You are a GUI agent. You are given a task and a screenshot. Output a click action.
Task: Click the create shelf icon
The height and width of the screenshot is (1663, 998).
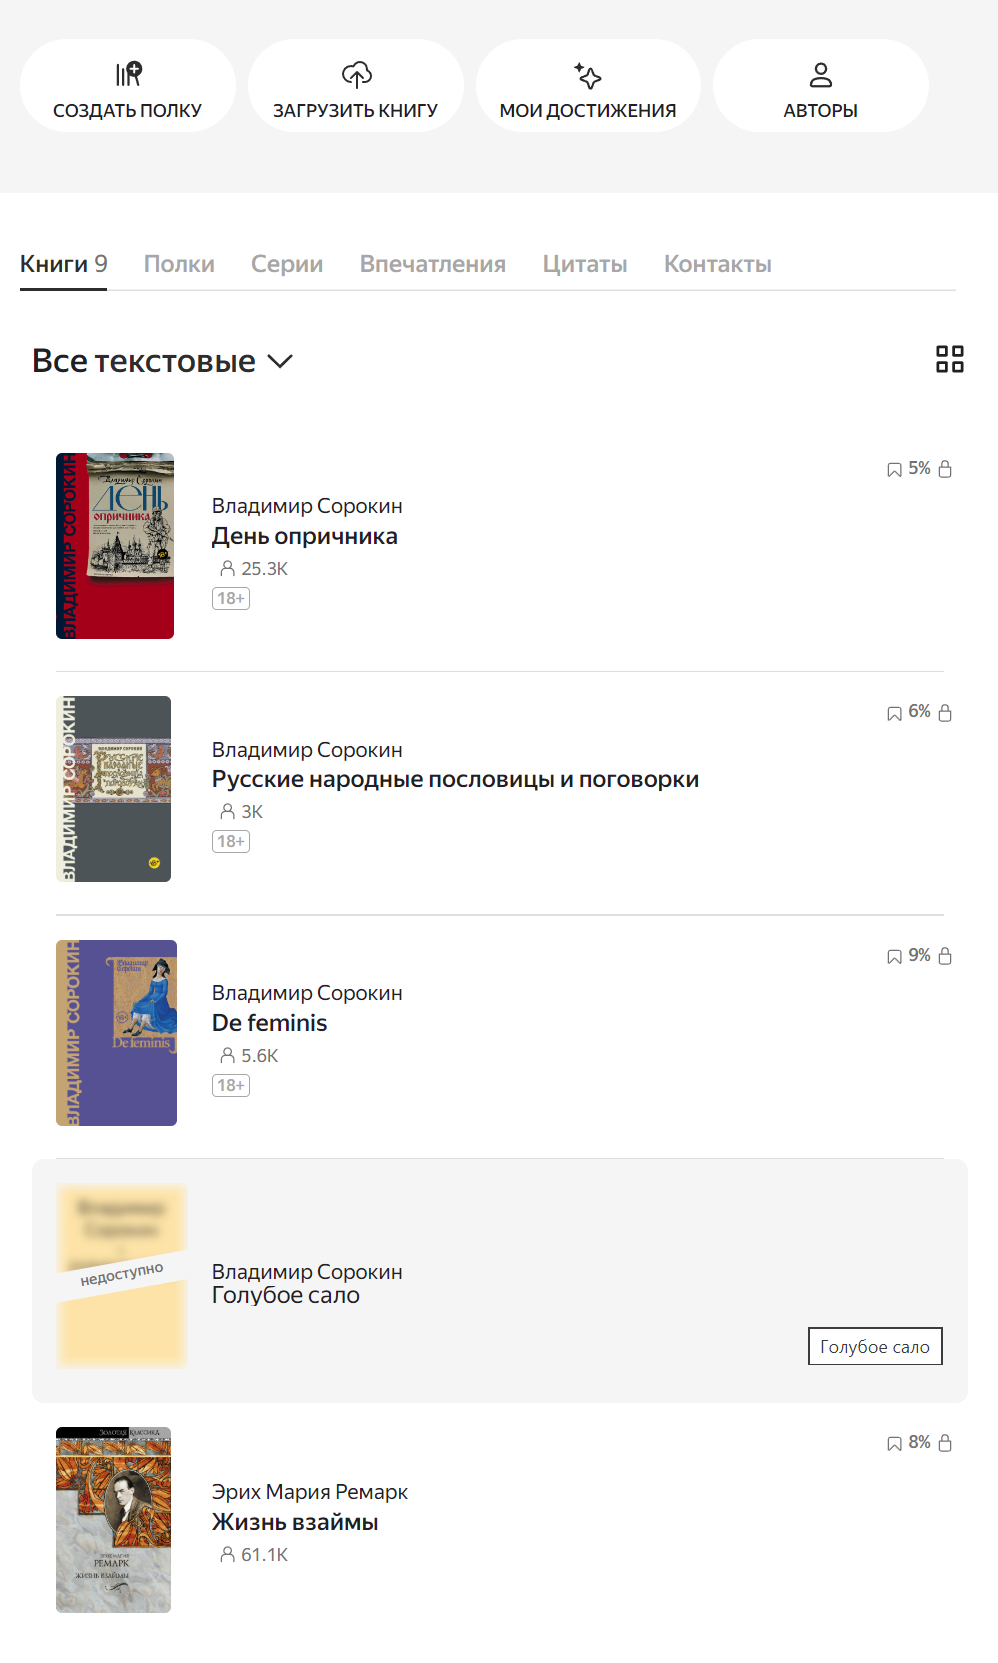[128, 74]
